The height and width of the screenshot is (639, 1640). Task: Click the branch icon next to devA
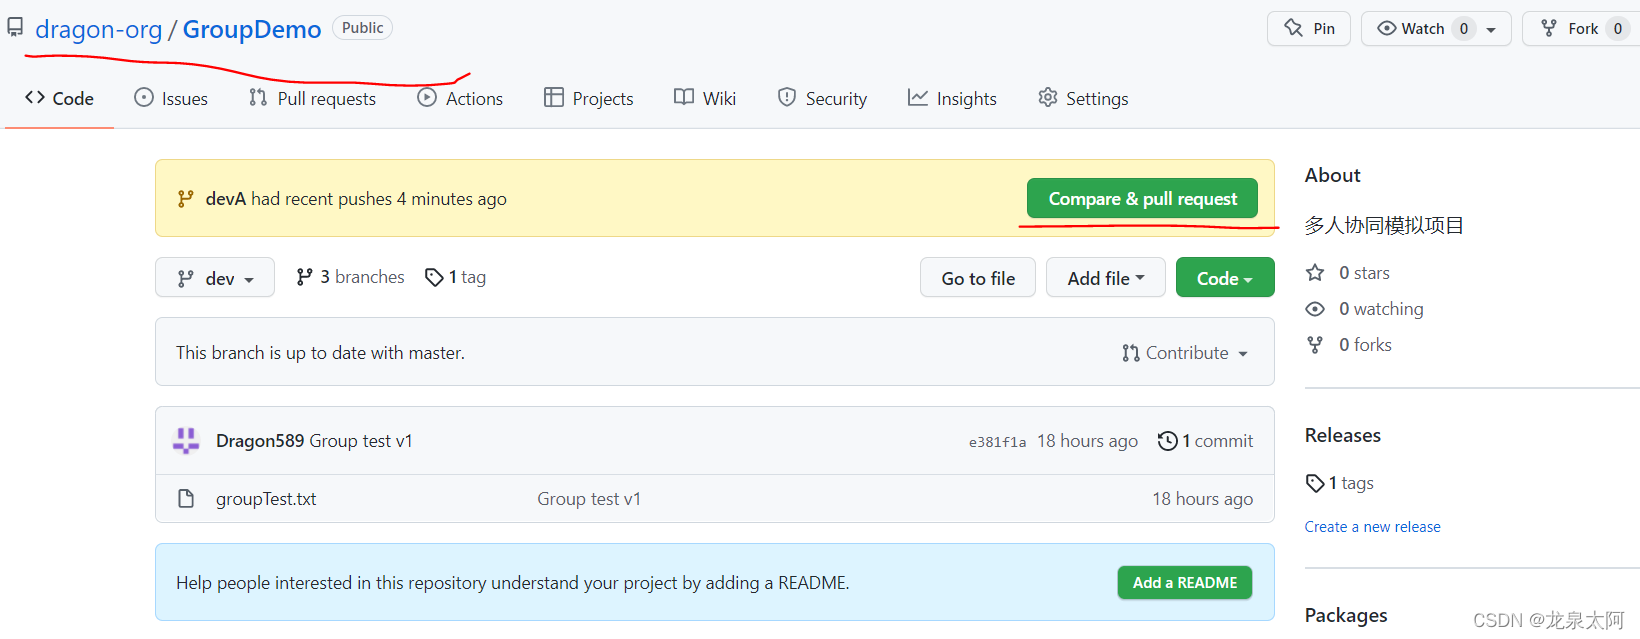pos(185,199)
